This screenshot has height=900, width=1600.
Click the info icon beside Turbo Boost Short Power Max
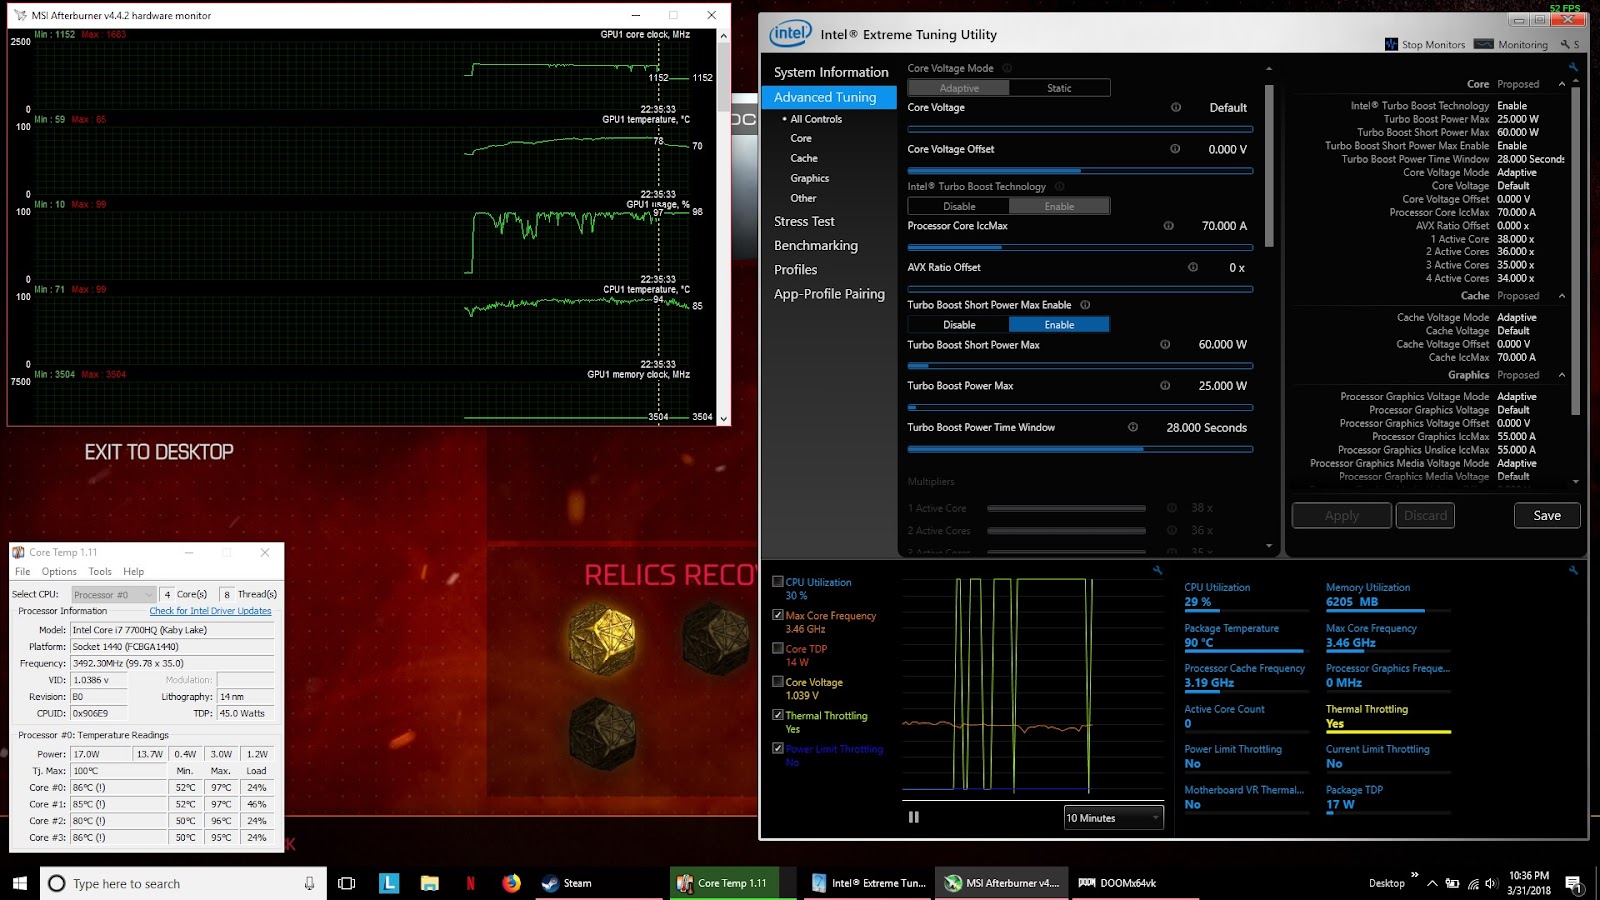point(1165,344)
